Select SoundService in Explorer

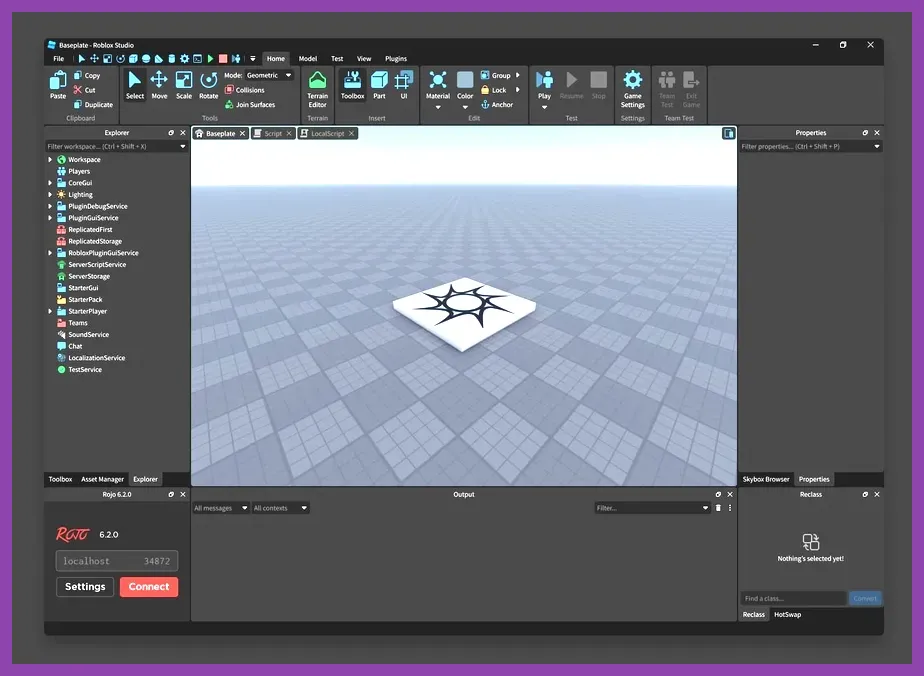click(88, 335)
